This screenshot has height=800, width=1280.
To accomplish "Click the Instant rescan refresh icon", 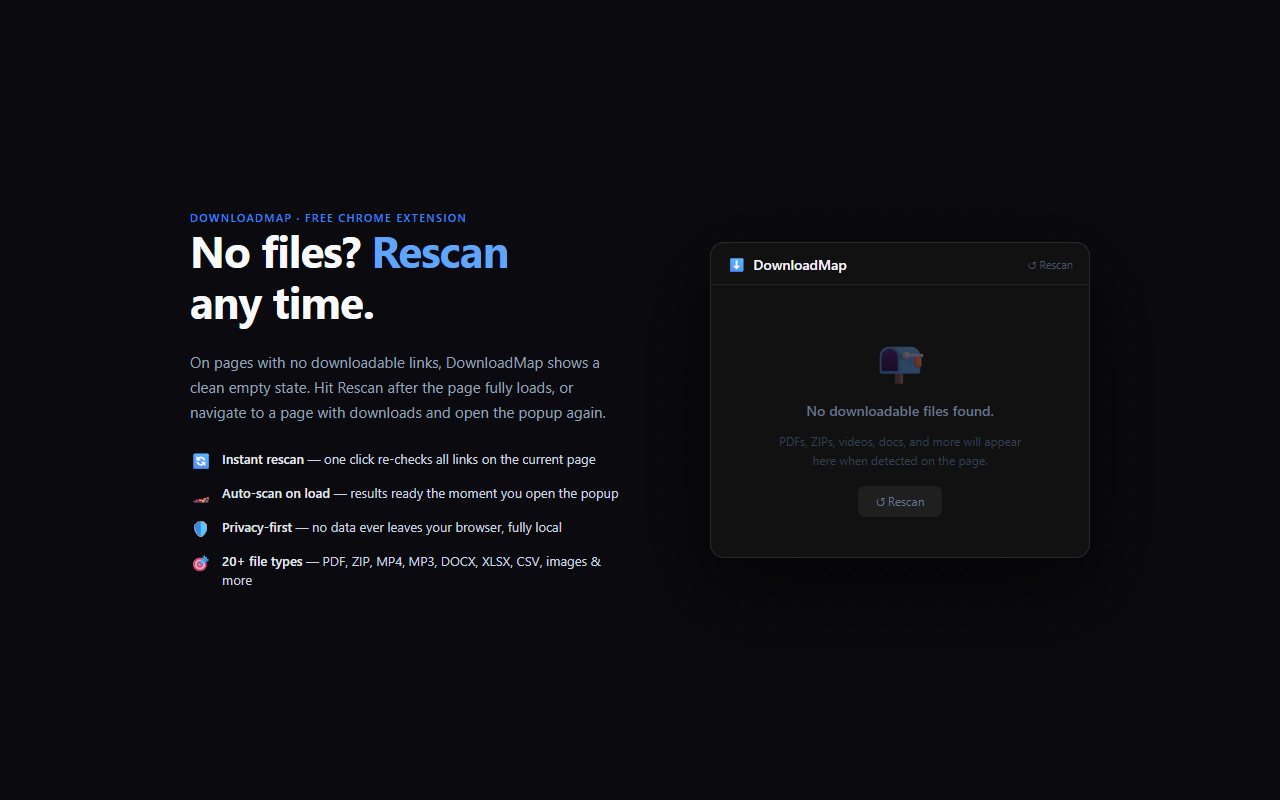I will tap(200, 460).
